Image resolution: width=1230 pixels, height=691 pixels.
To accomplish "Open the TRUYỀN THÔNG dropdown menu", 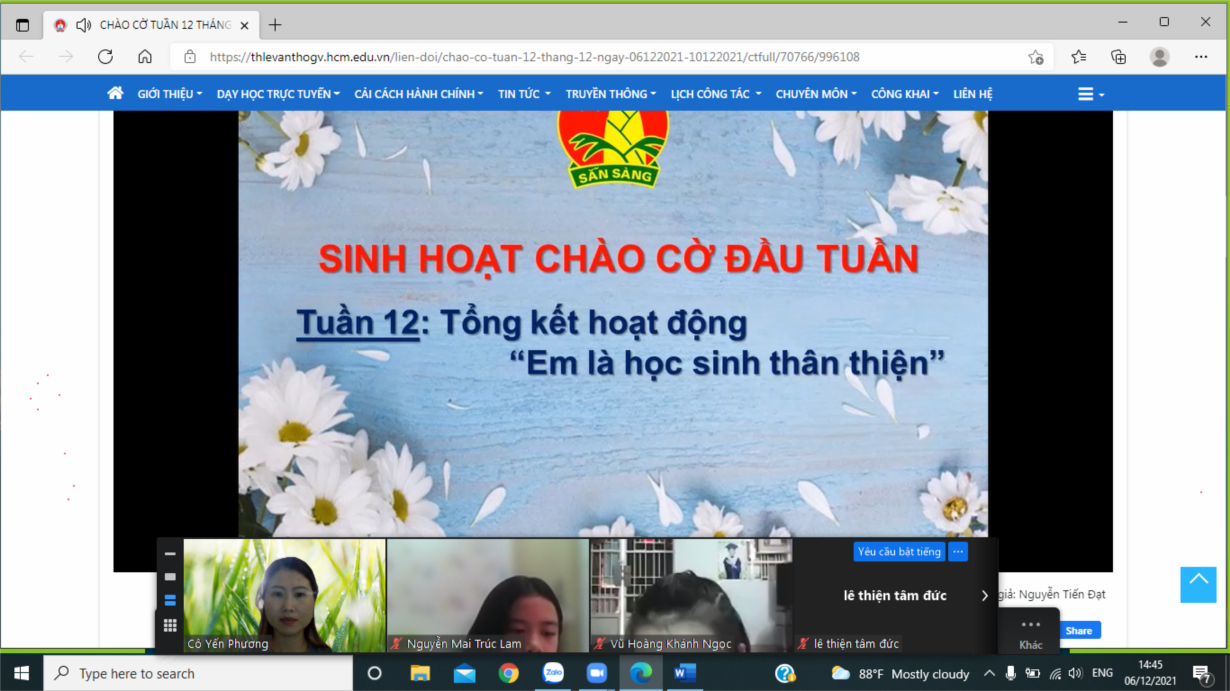I will [x=610, y=94].
